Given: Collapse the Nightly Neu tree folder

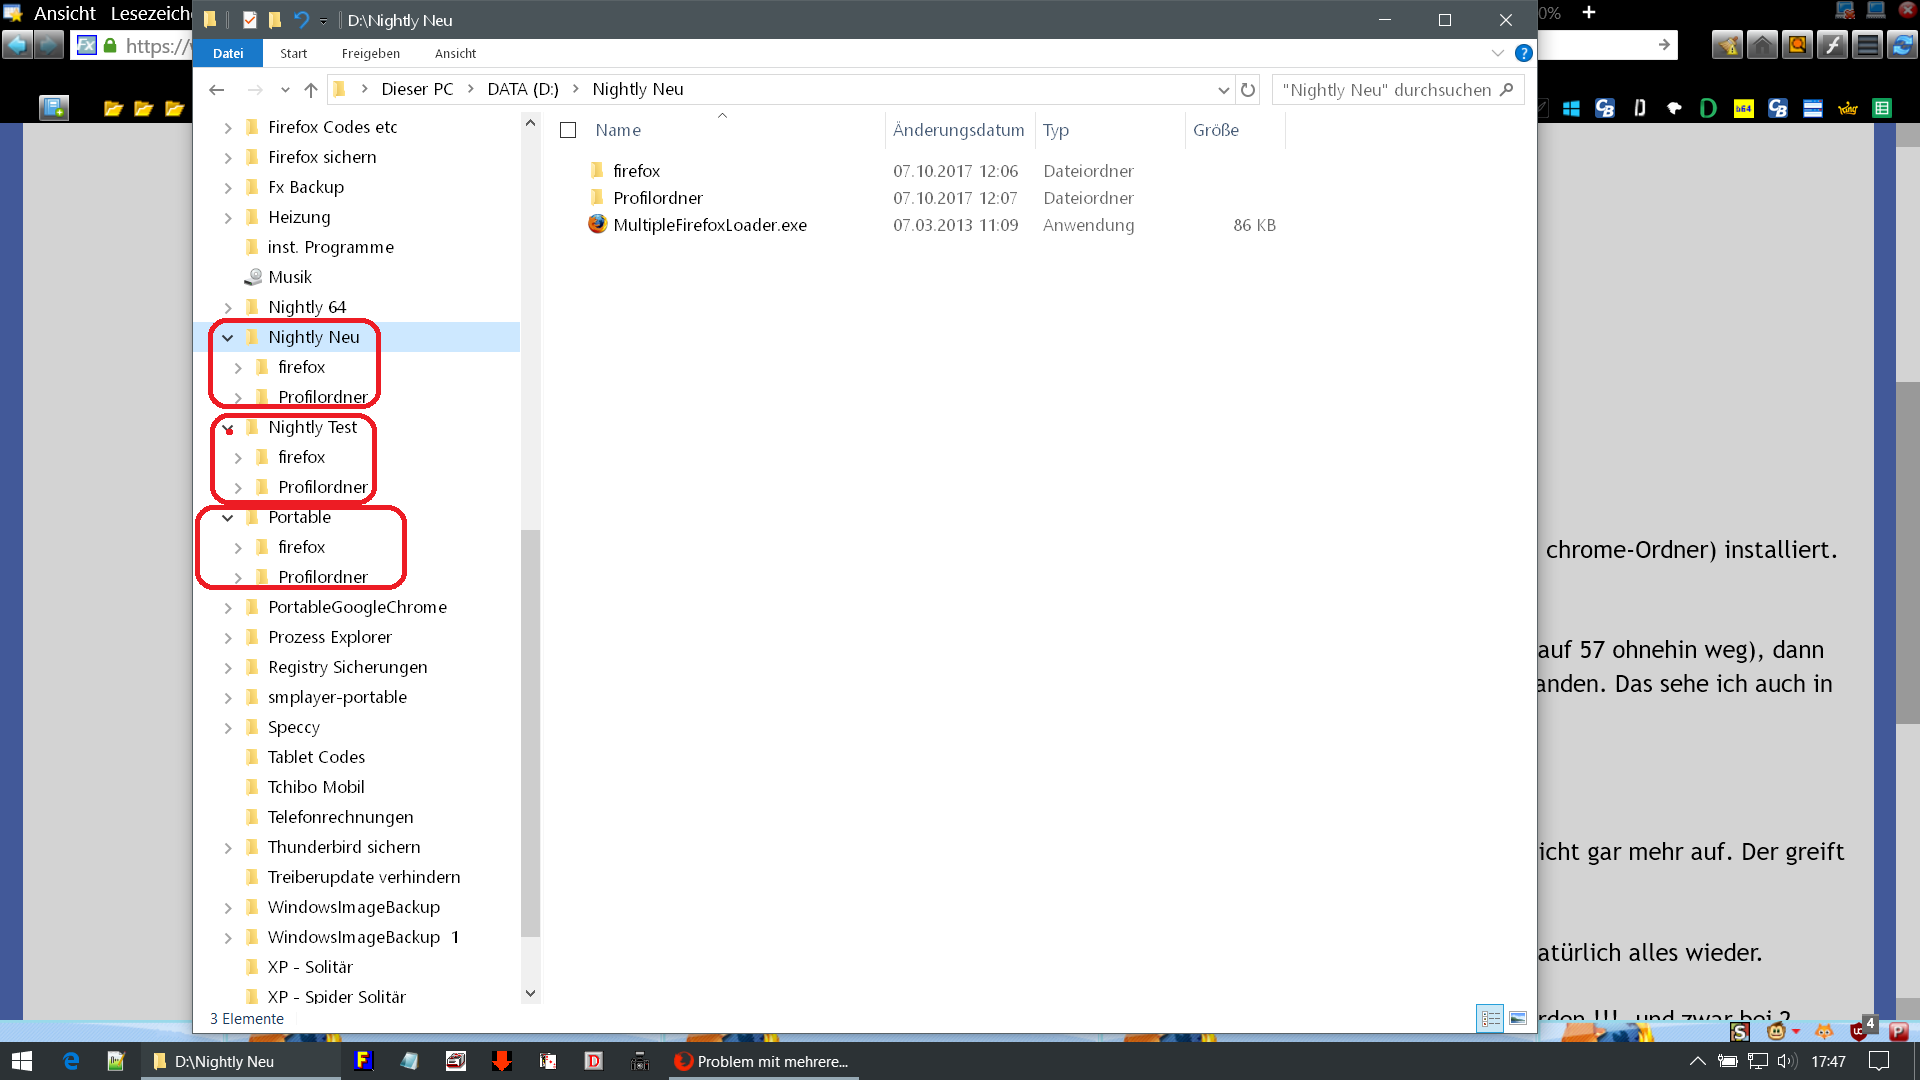Looking at the screenshot, I should pyautogui.click(x=228, y=338).
